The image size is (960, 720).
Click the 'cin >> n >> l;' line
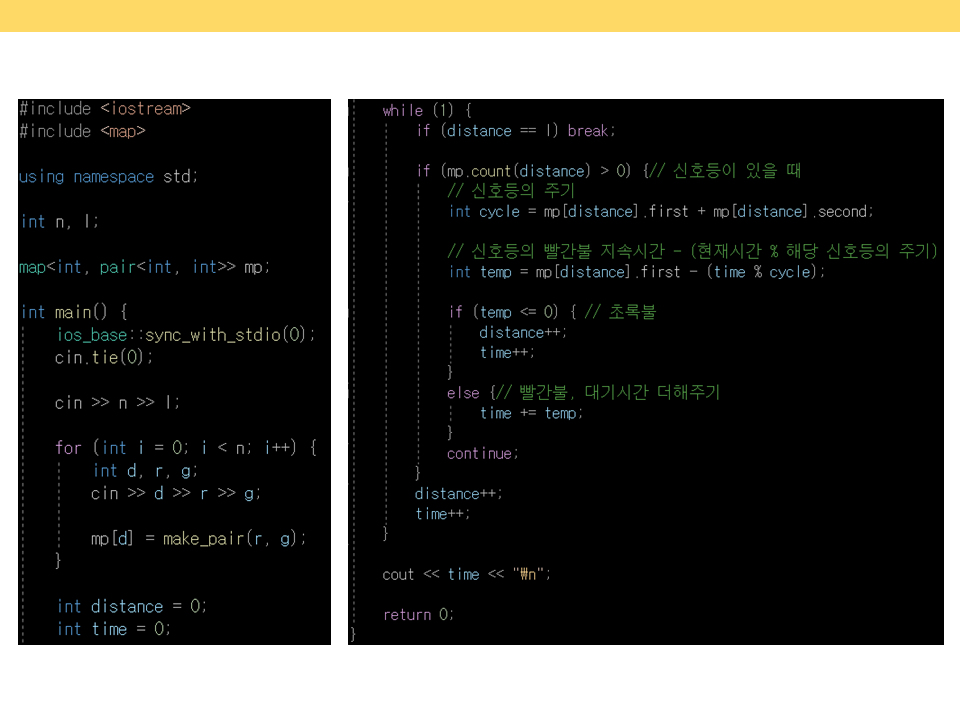coord(117,403)
